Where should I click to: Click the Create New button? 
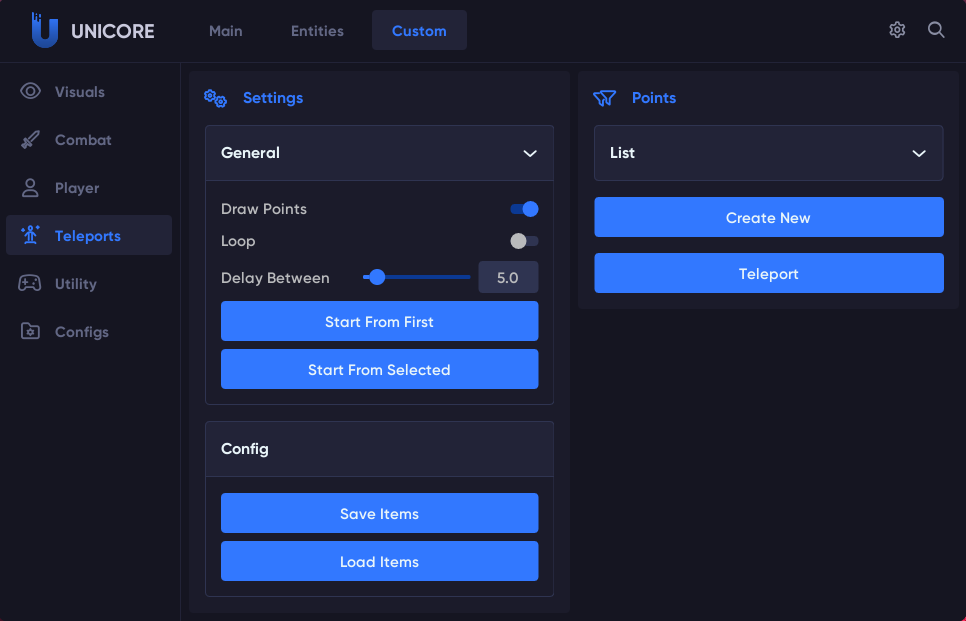768,218
